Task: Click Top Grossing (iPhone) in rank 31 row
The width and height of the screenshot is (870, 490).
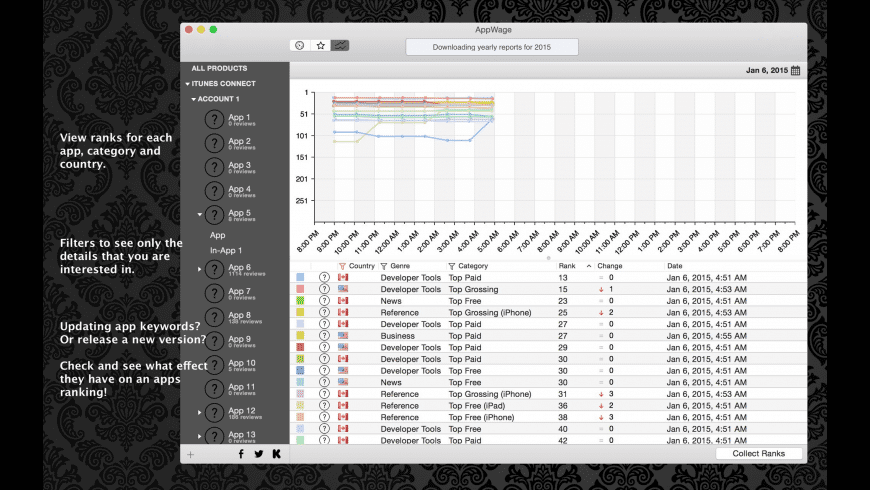Action: (x=490, y=394)
